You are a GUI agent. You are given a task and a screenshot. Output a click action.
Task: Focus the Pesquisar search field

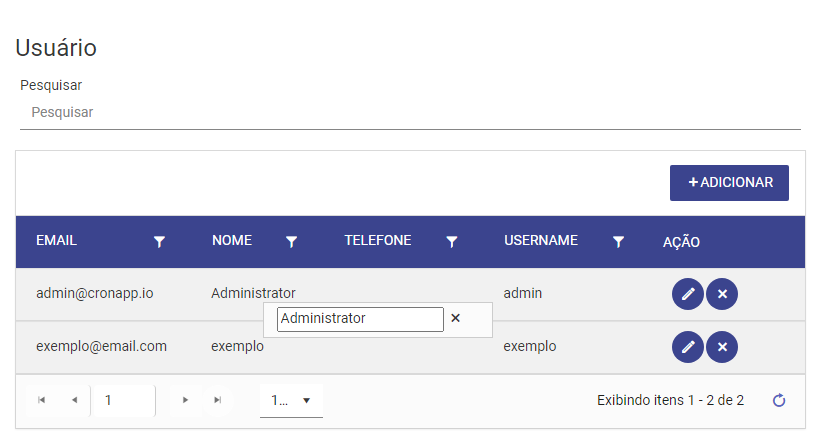(410, 113)
